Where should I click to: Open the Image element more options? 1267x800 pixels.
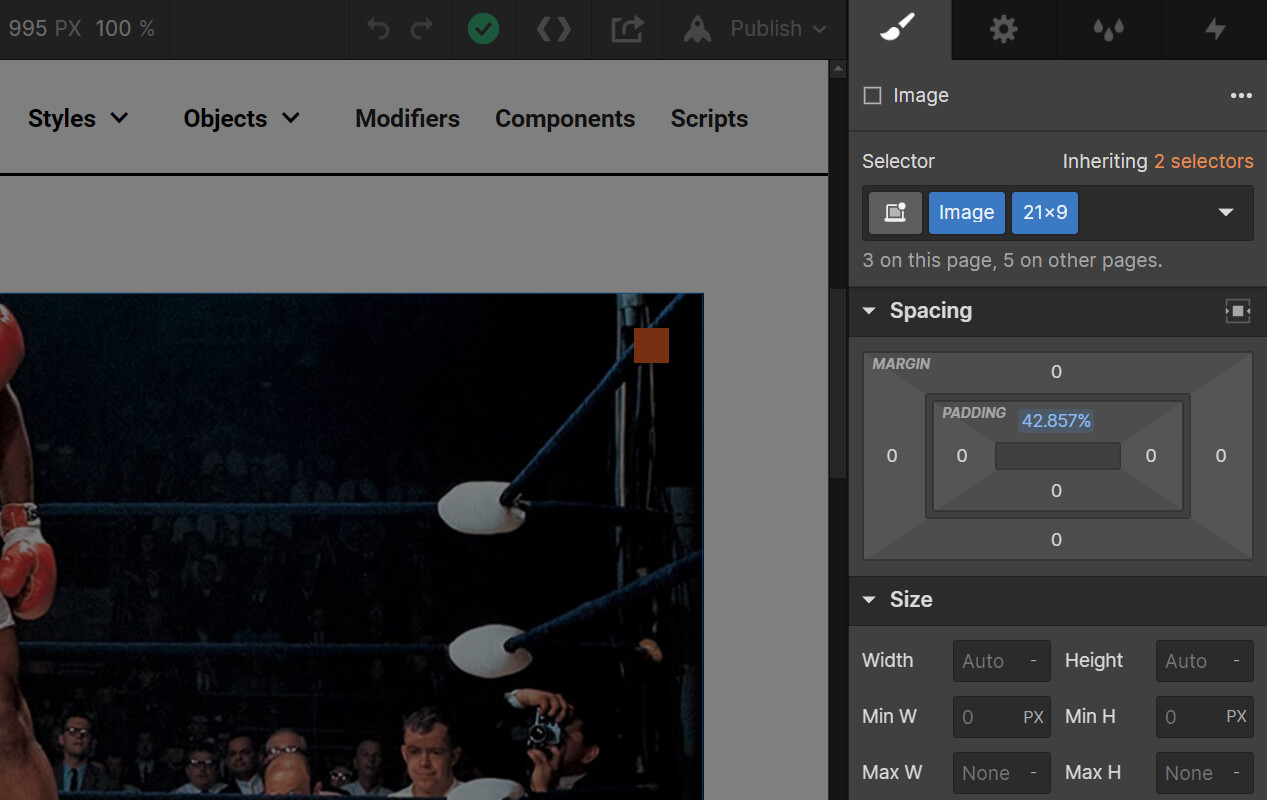click(1241, 96)
